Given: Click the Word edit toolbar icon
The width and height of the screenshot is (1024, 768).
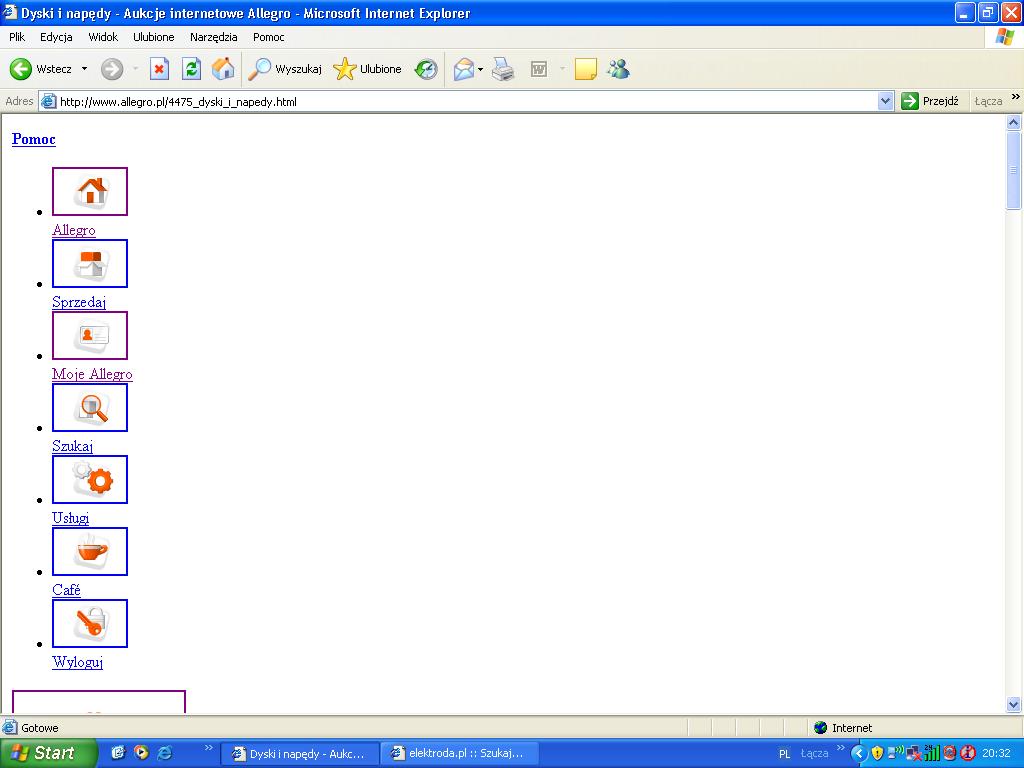Looking at the screenshot, I should pos(539,69).
